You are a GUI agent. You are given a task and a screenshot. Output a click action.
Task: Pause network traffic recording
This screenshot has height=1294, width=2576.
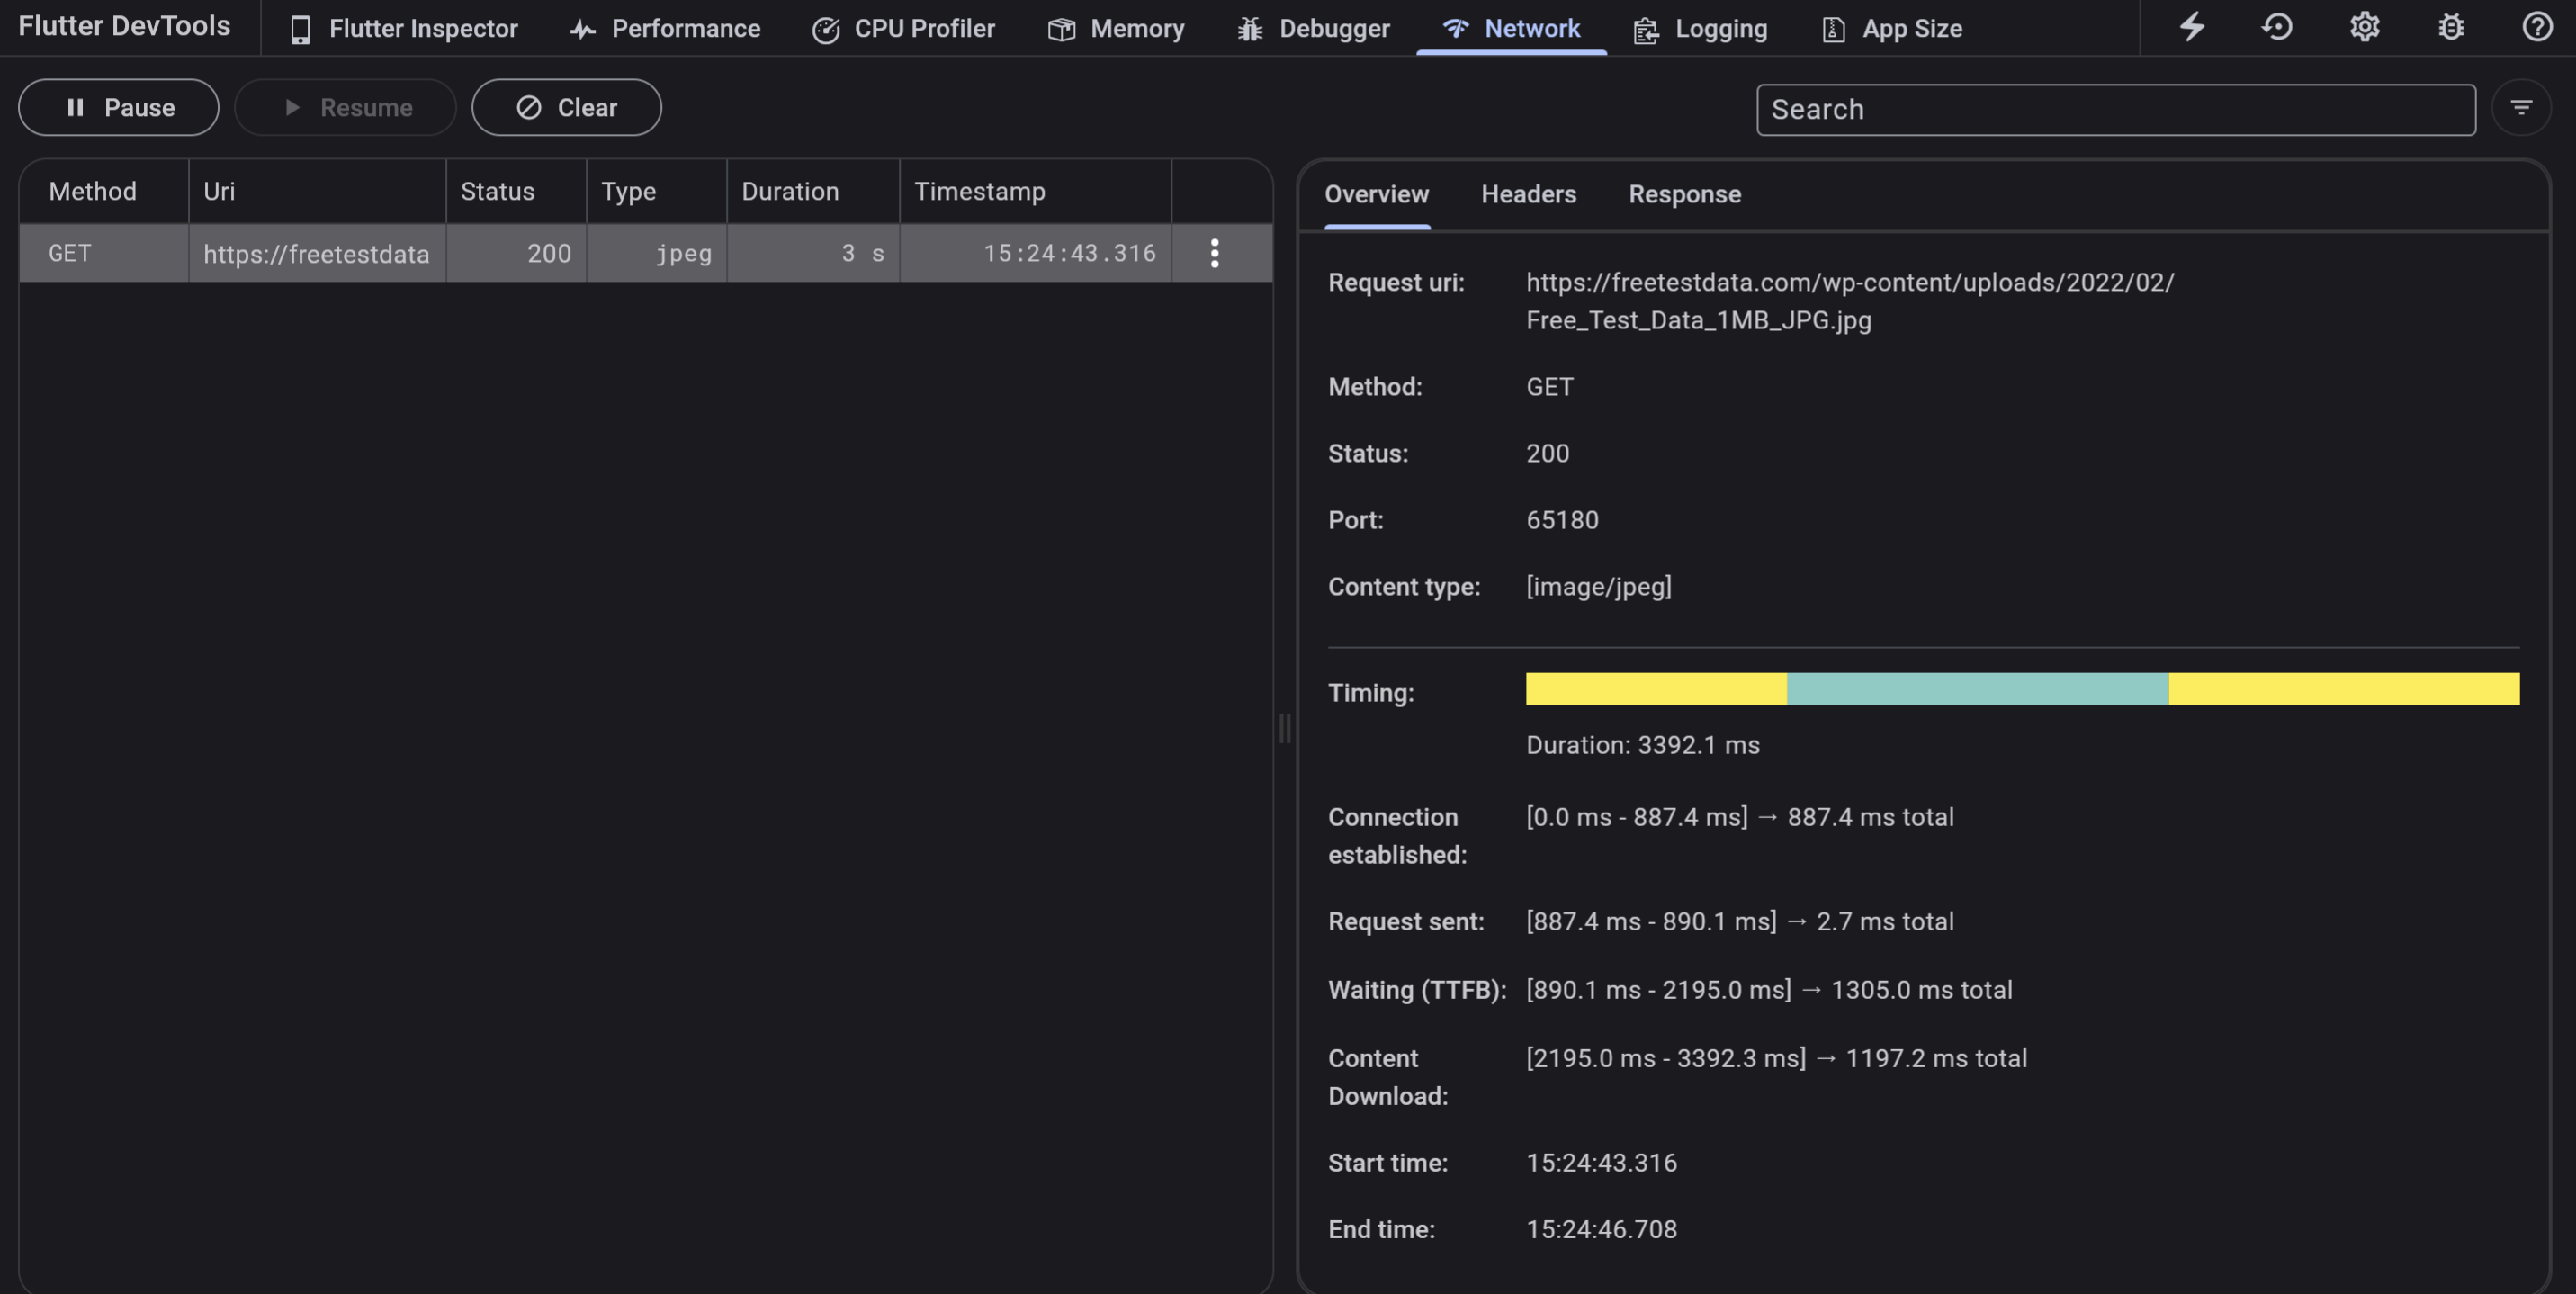(118, 107)
